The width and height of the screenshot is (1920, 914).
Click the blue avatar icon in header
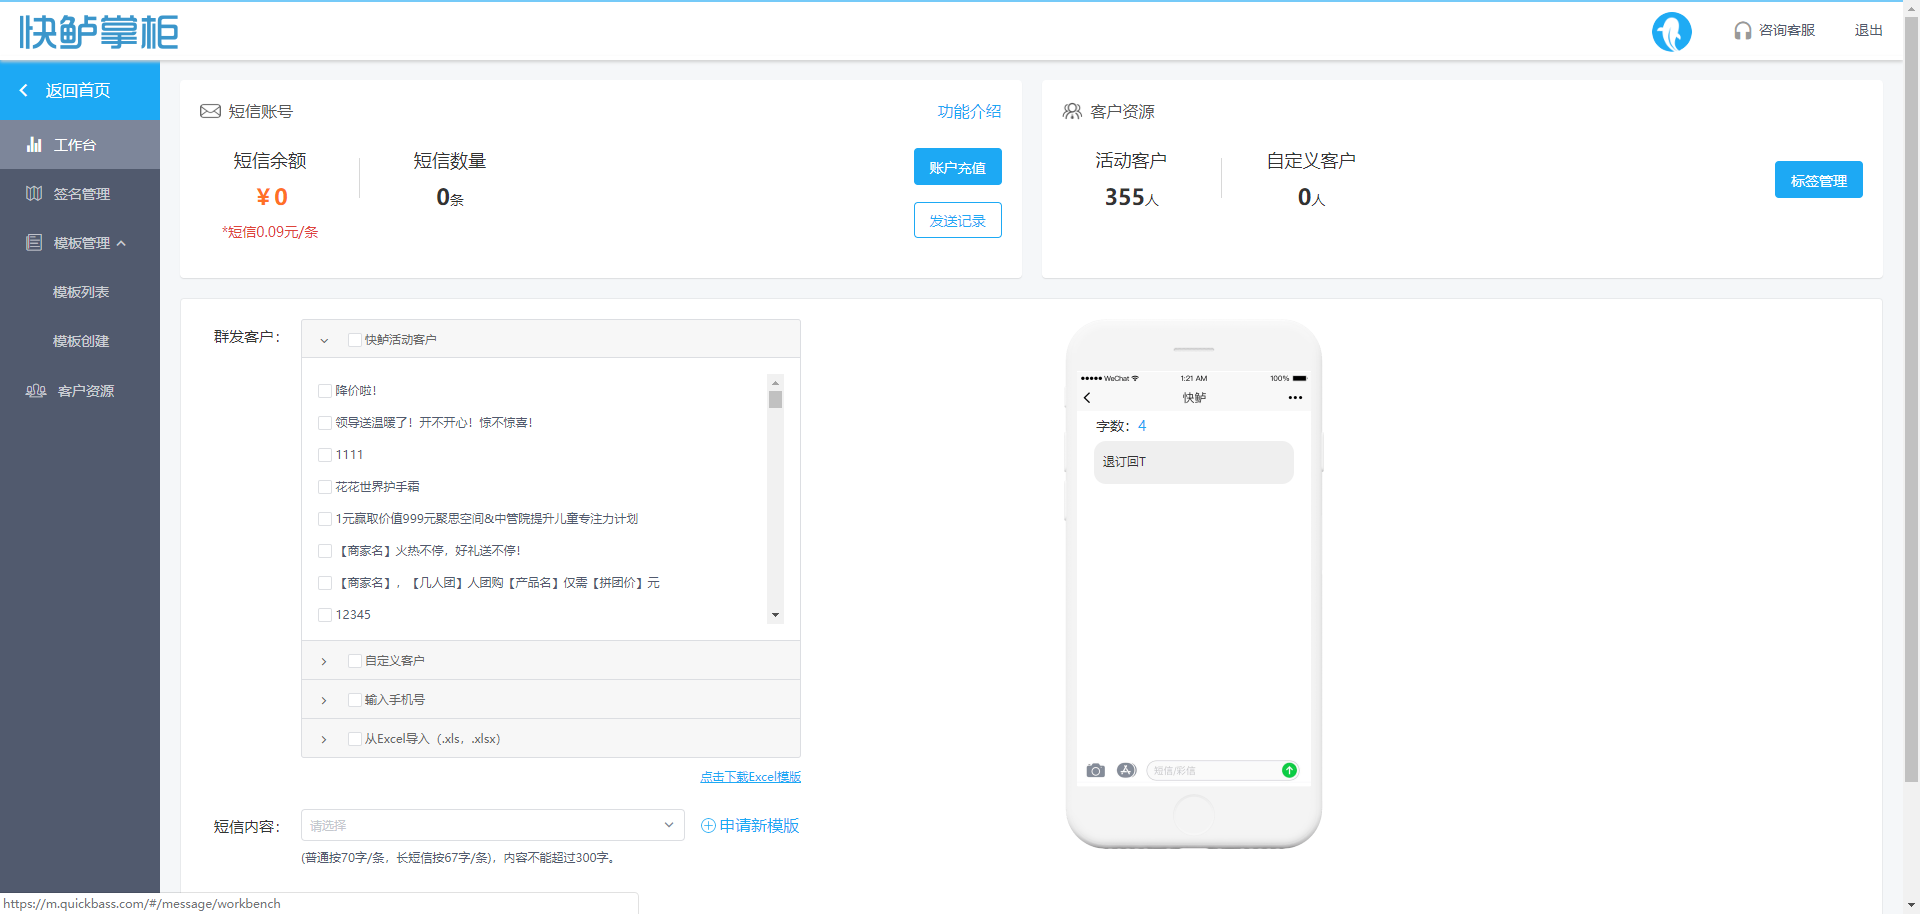1671,32
